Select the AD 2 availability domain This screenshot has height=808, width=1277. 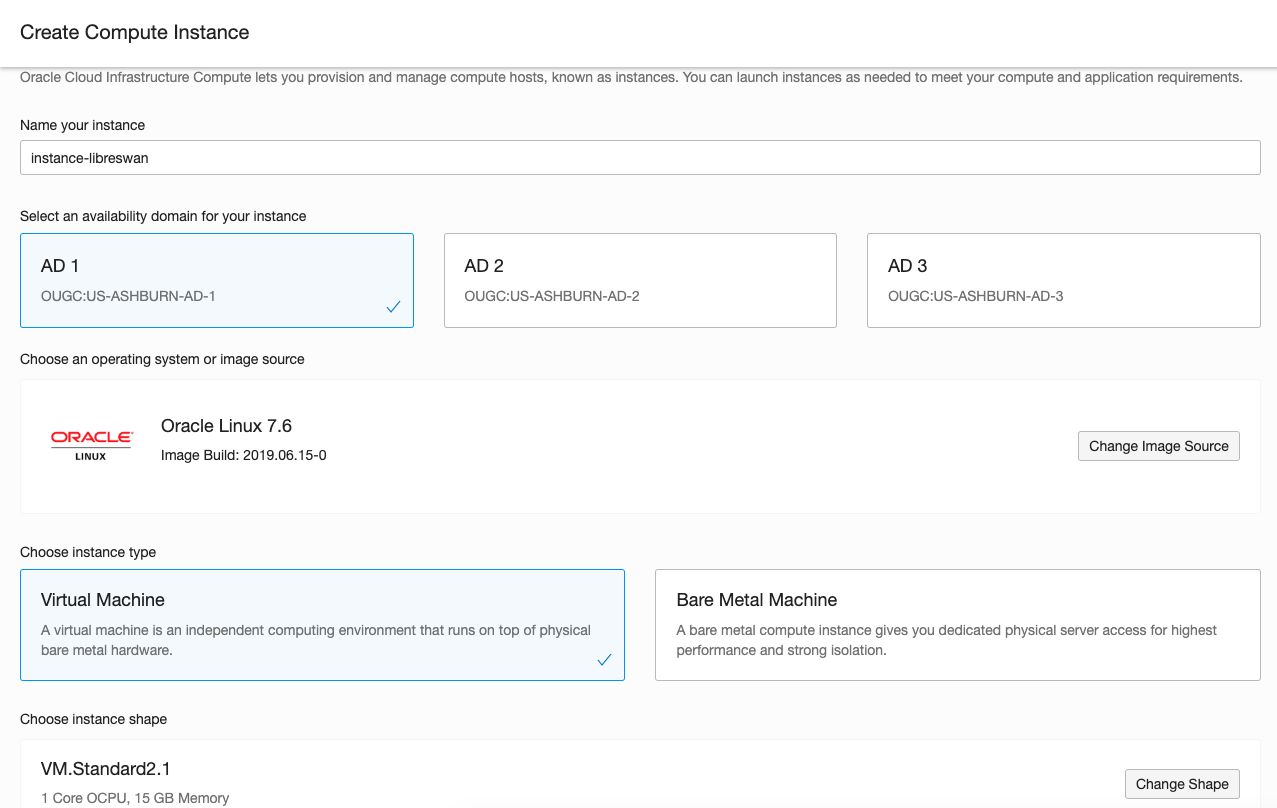[x=640, y=280]
